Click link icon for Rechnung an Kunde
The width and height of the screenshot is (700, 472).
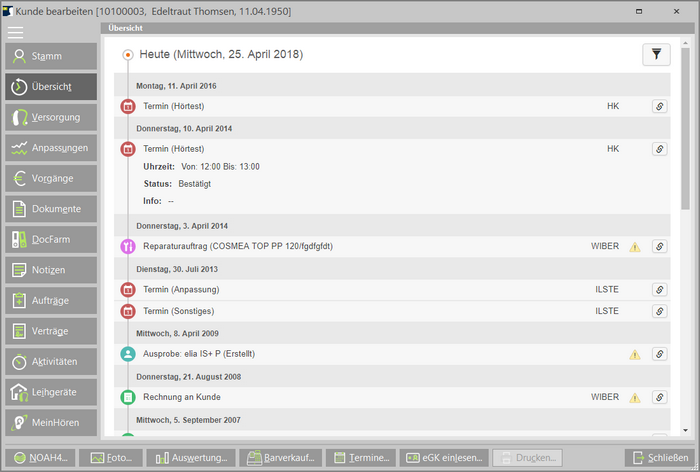[659, 397]
